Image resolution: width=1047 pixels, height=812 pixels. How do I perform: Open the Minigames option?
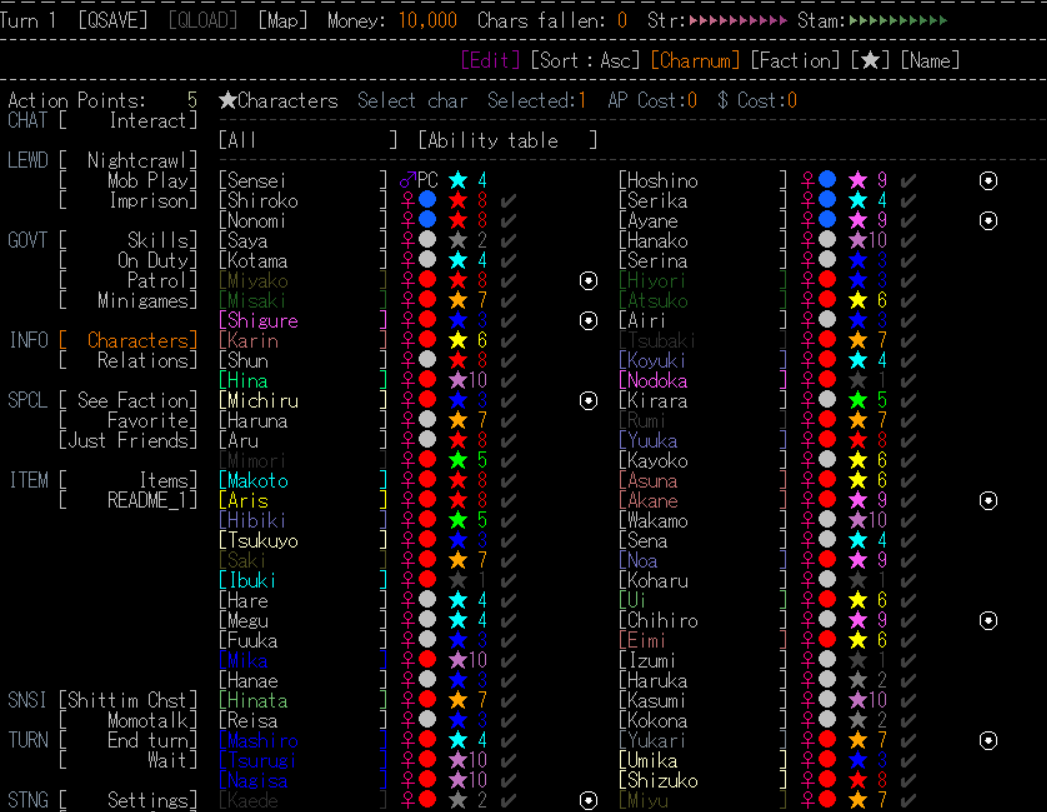[128, 300]
